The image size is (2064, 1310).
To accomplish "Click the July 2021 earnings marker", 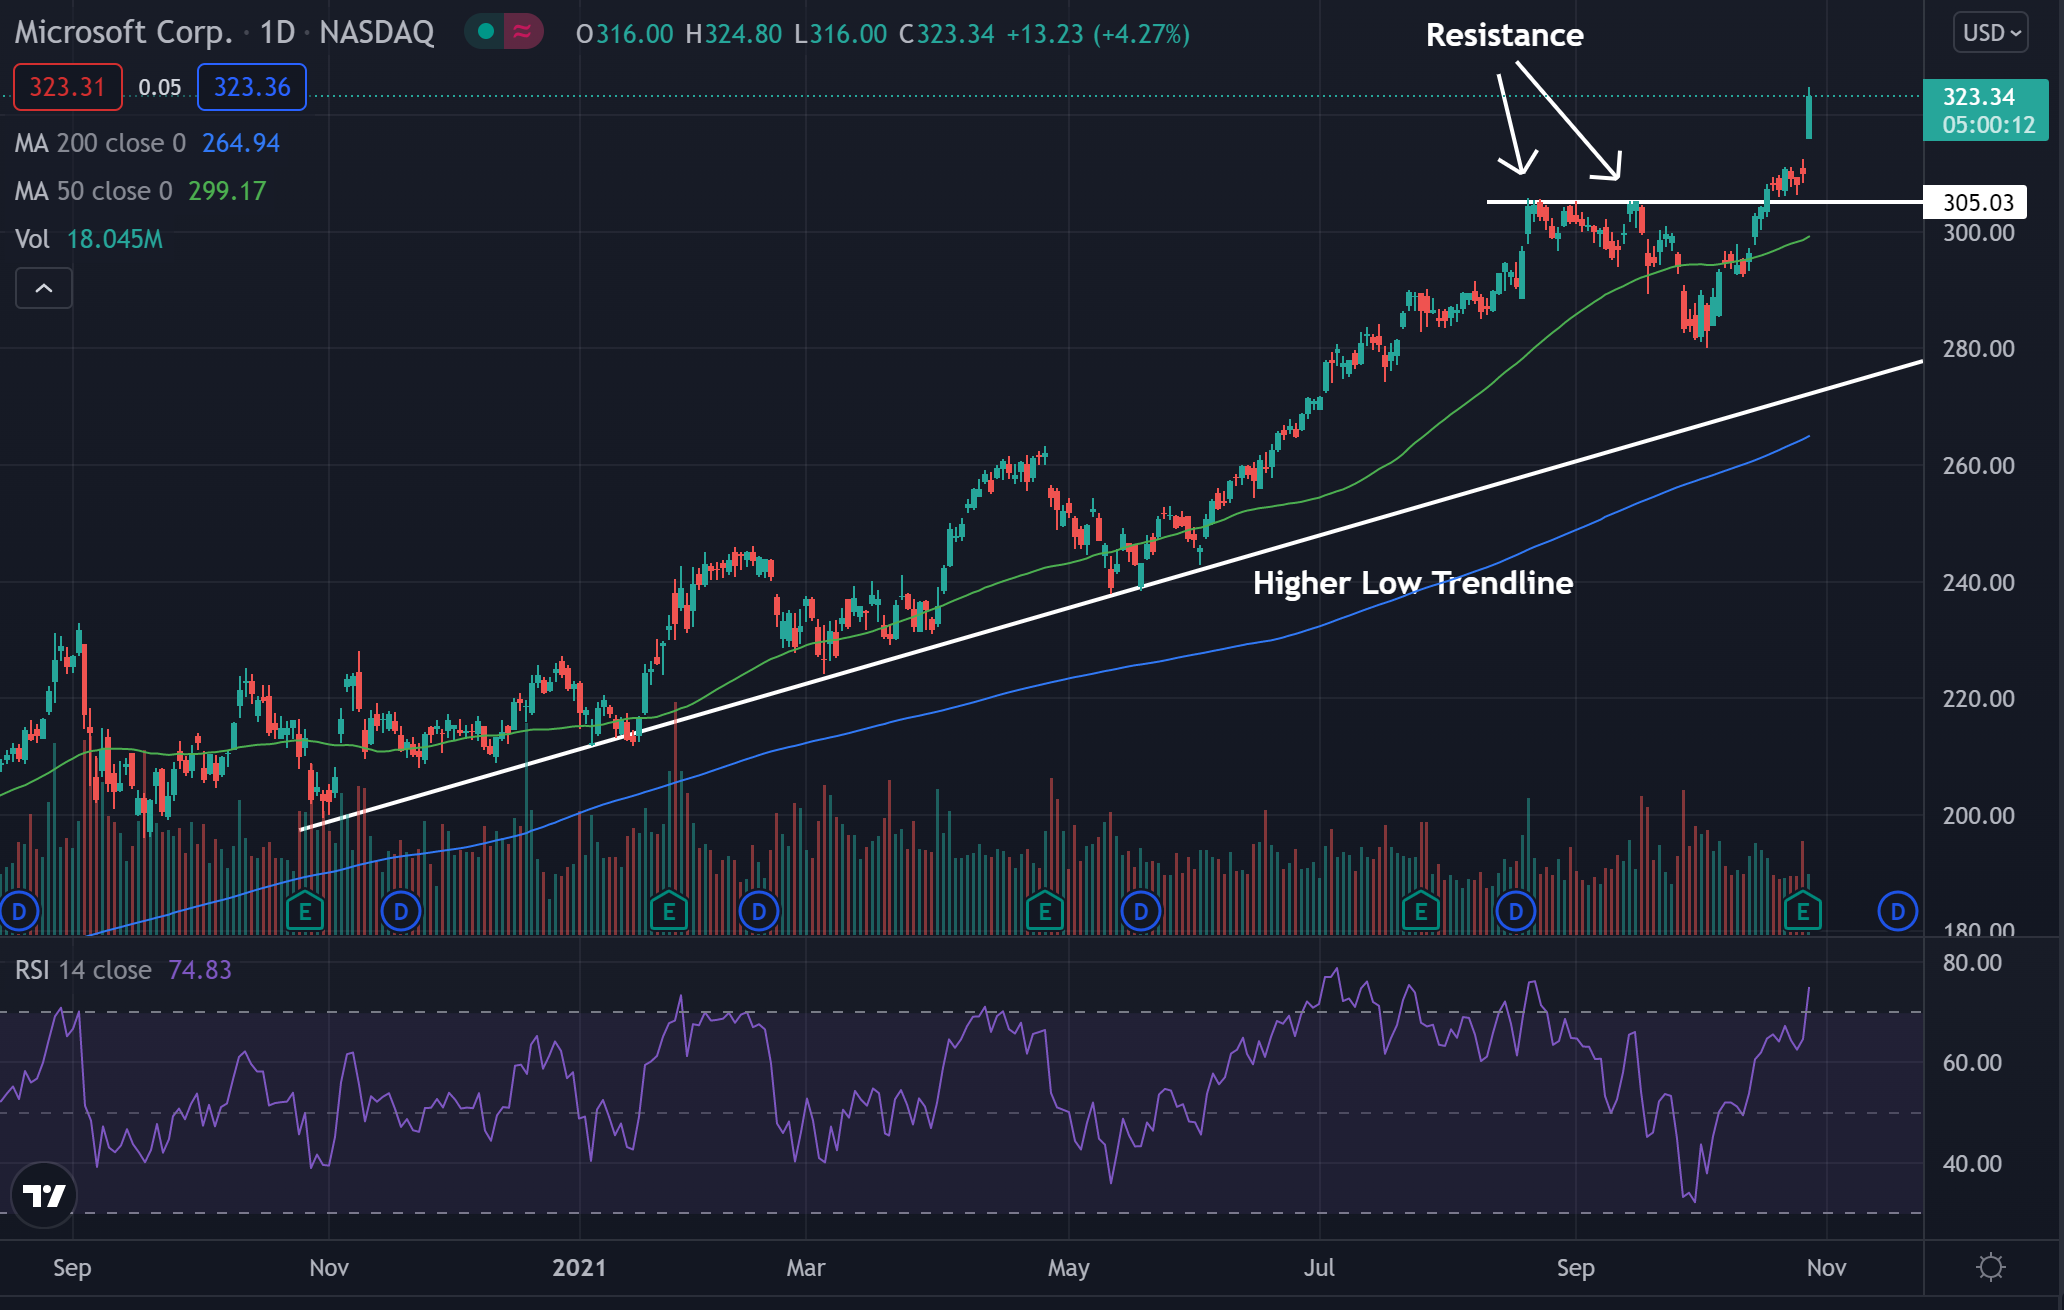I will click(1421, 911).
